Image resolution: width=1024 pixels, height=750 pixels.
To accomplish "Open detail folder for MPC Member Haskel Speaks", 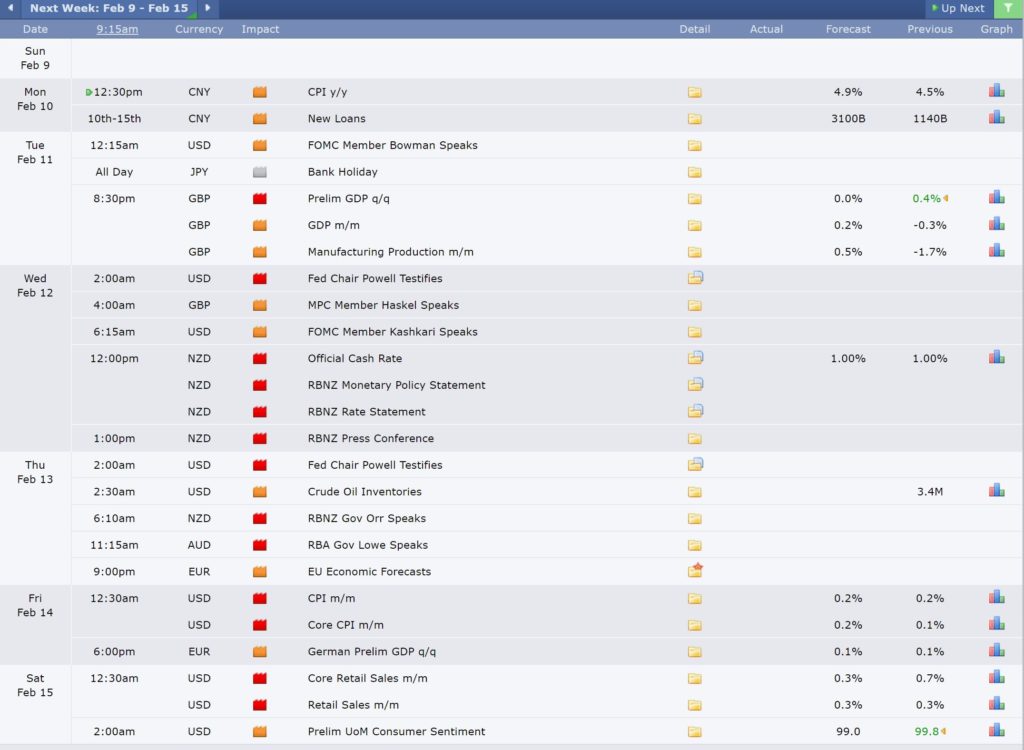I will 695,306.
